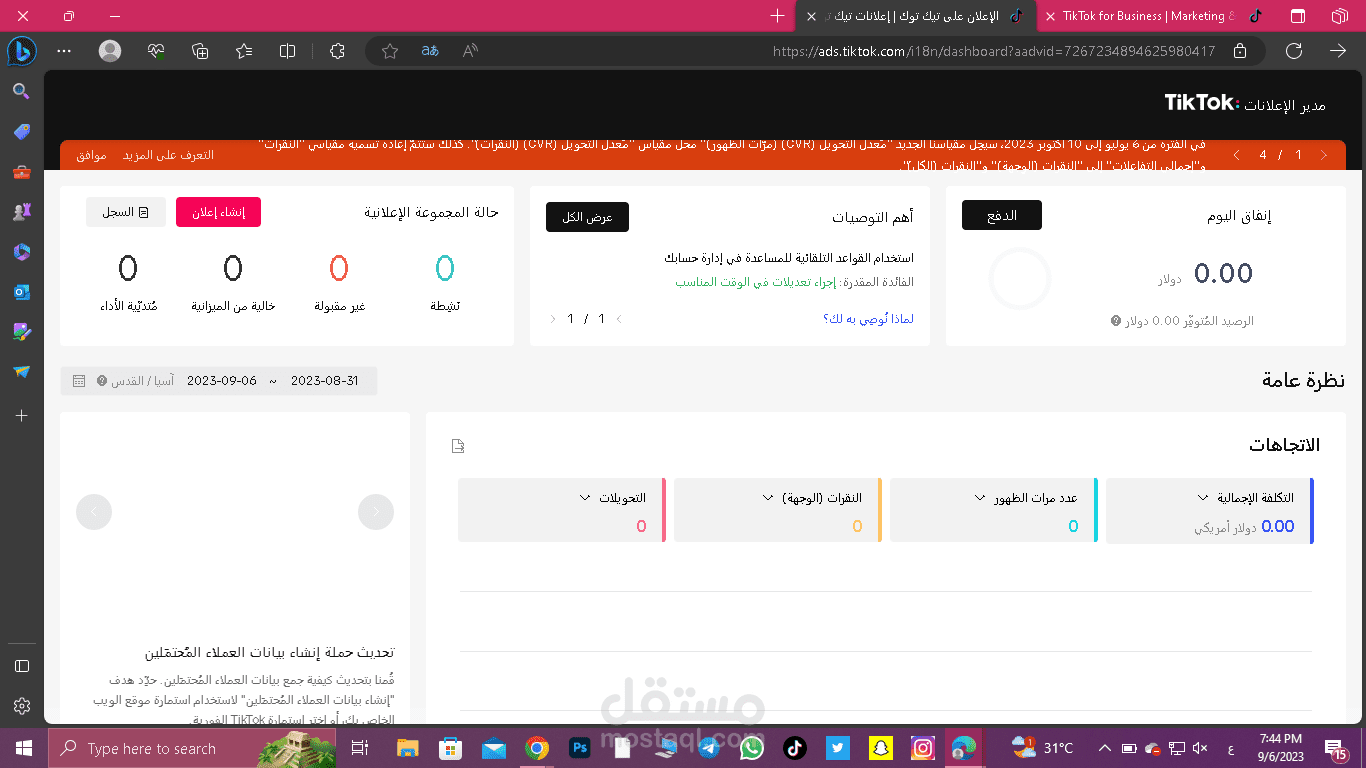Open التعرف على المزيد link

168,155
